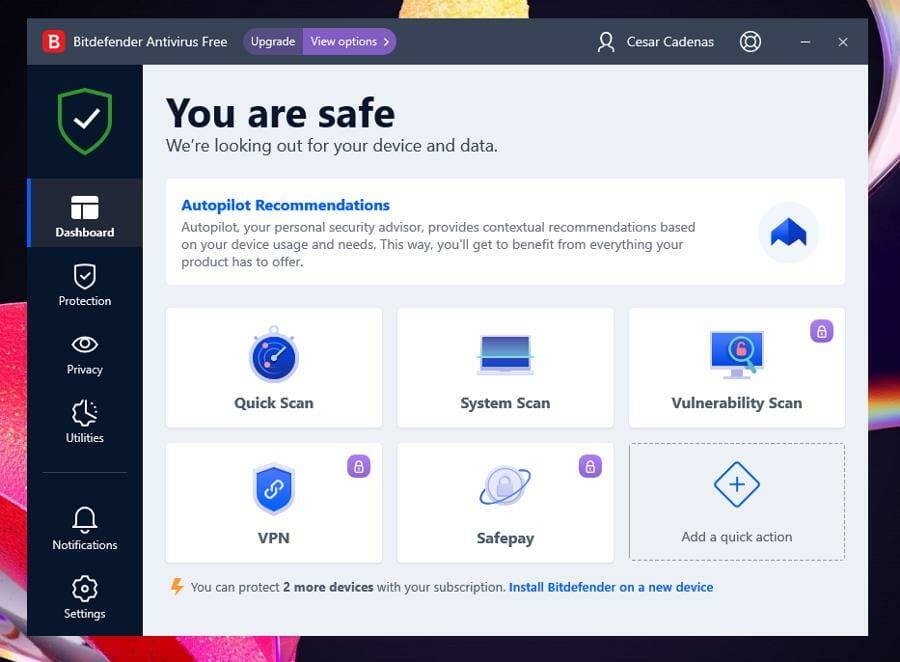Click the chevron arrow beside View options
900x662 pixels.
[386, 42]
